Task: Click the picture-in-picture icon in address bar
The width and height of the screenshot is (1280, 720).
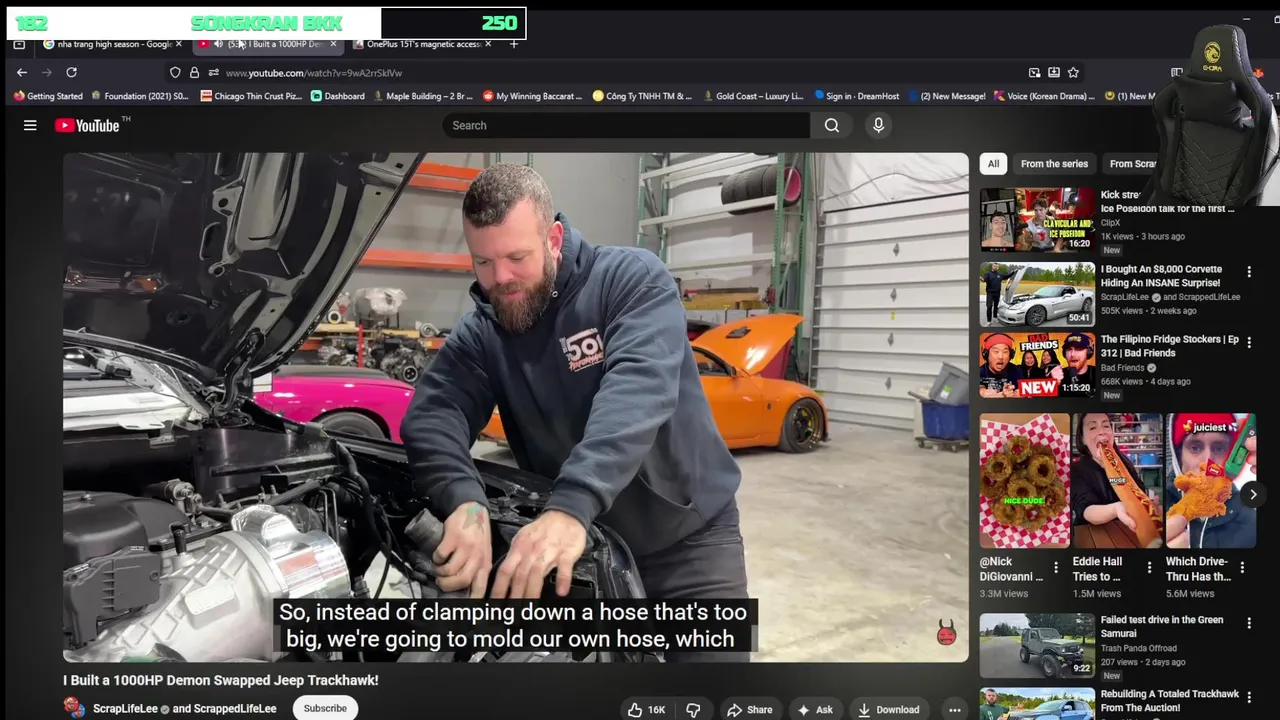Action: click(1034, 72)
